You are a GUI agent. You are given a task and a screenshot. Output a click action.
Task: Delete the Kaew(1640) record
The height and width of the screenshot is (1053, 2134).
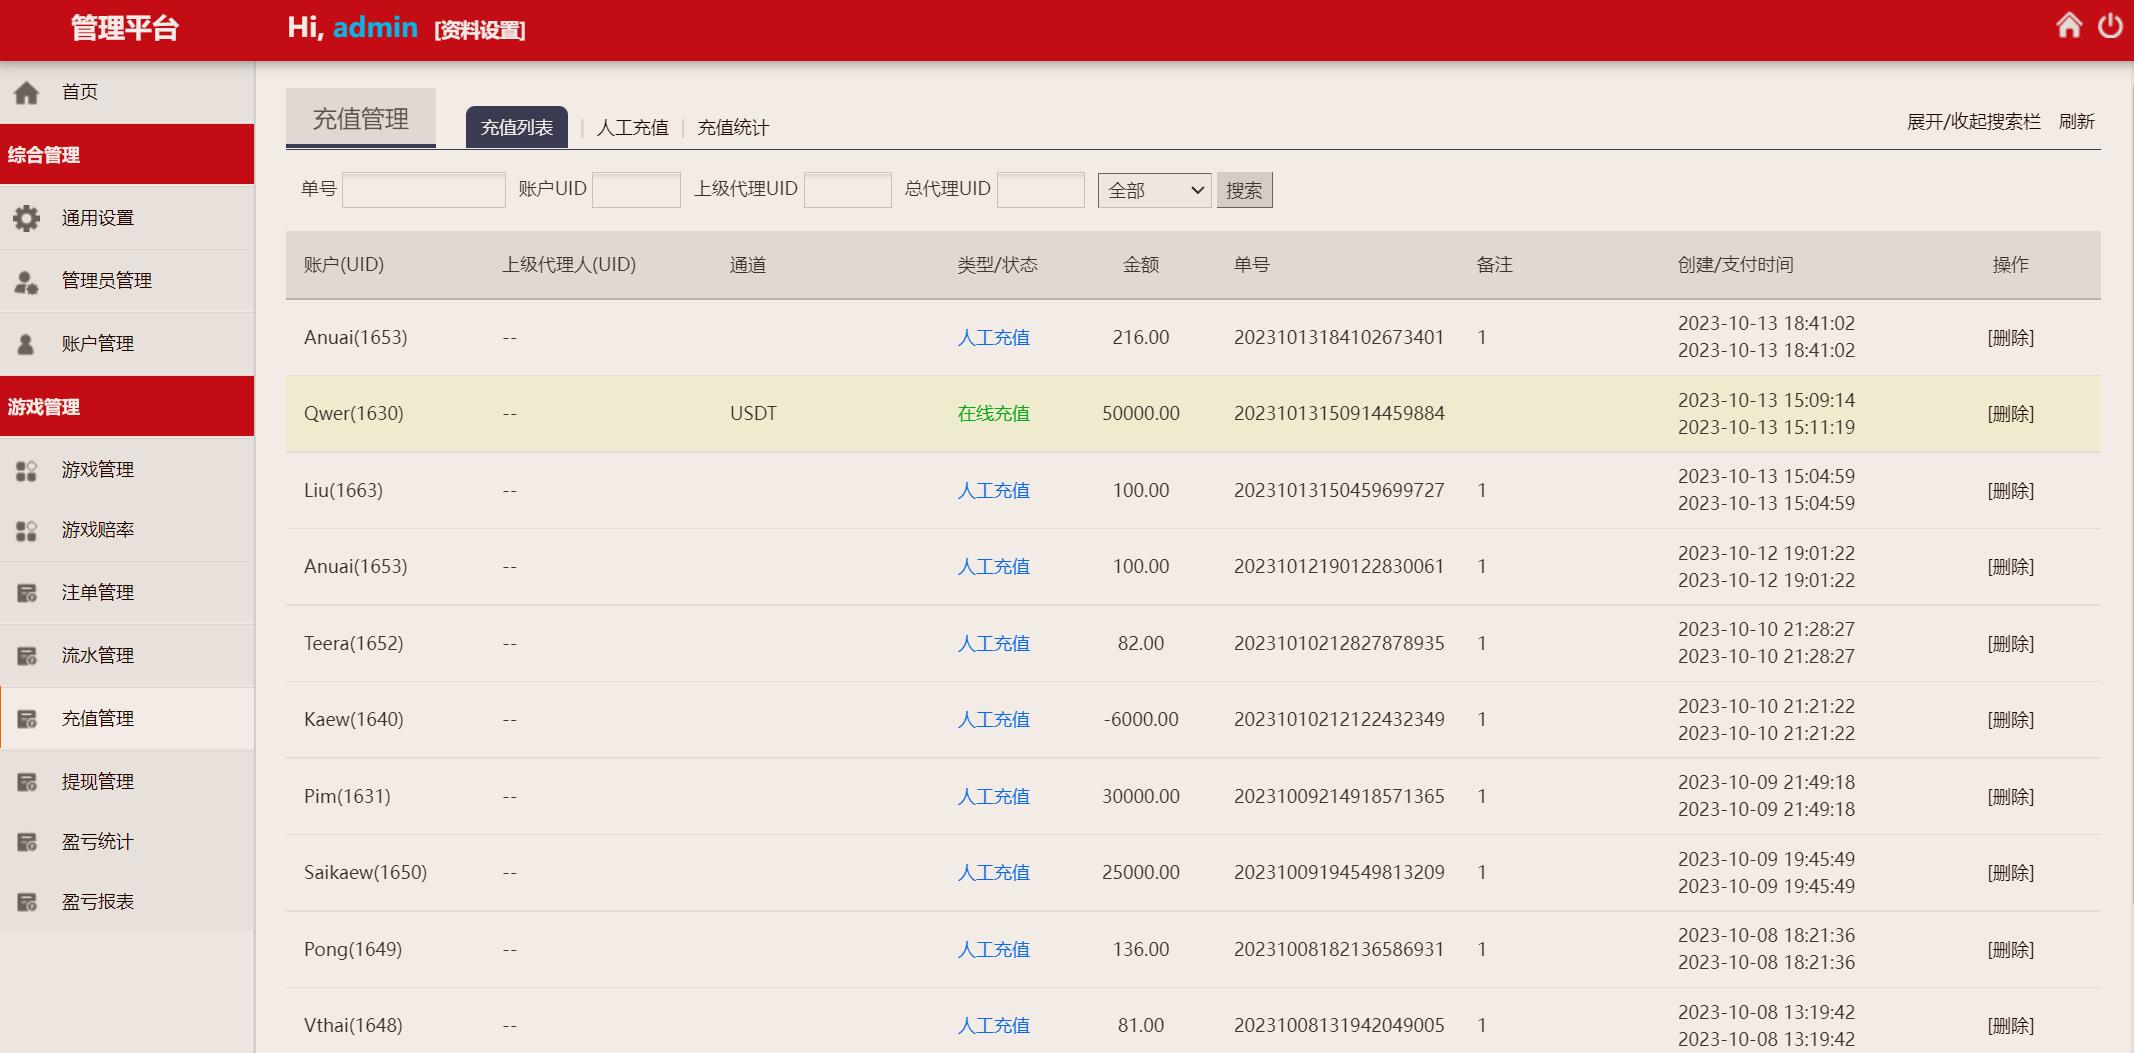click(2010, 720)
